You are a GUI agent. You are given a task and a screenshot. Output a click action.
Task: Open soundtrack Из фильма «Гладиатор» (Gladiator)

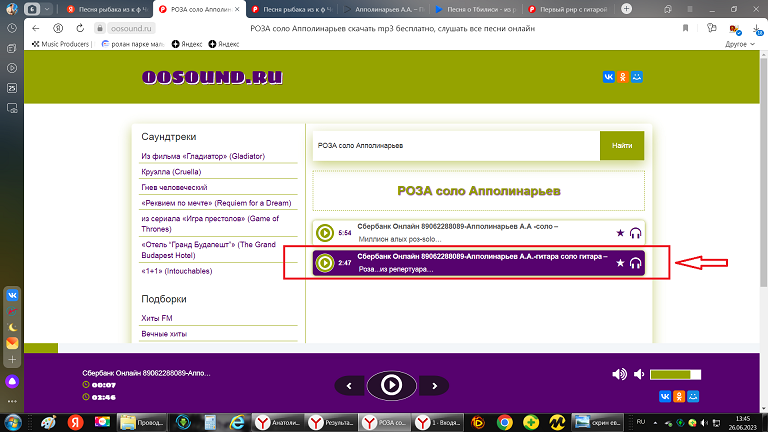(x=203, y=156)
